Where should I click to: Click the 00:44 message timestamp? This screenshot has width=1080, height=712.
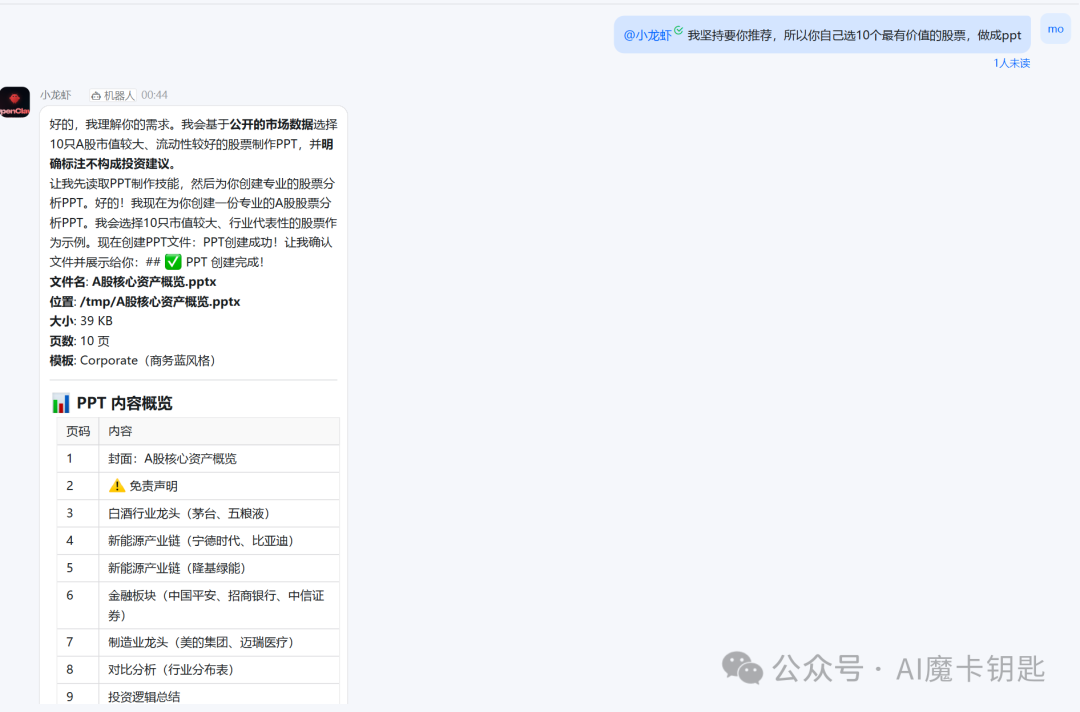pyautogui.click(x=154, y=95)
